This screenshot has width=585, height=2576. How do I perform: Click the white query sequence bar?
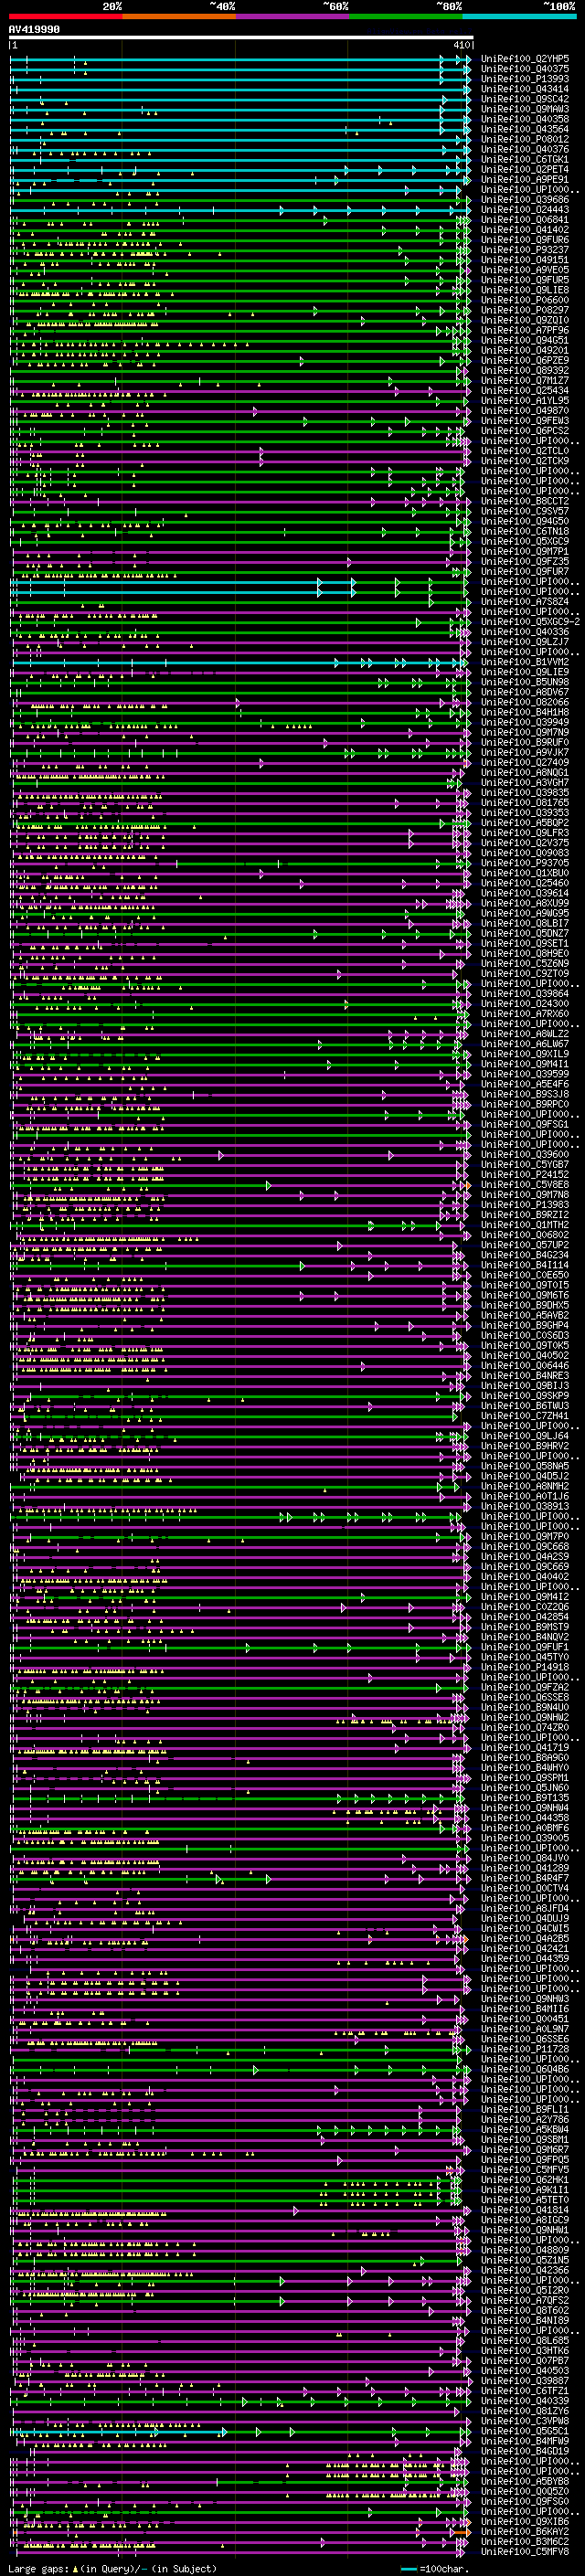241,38
